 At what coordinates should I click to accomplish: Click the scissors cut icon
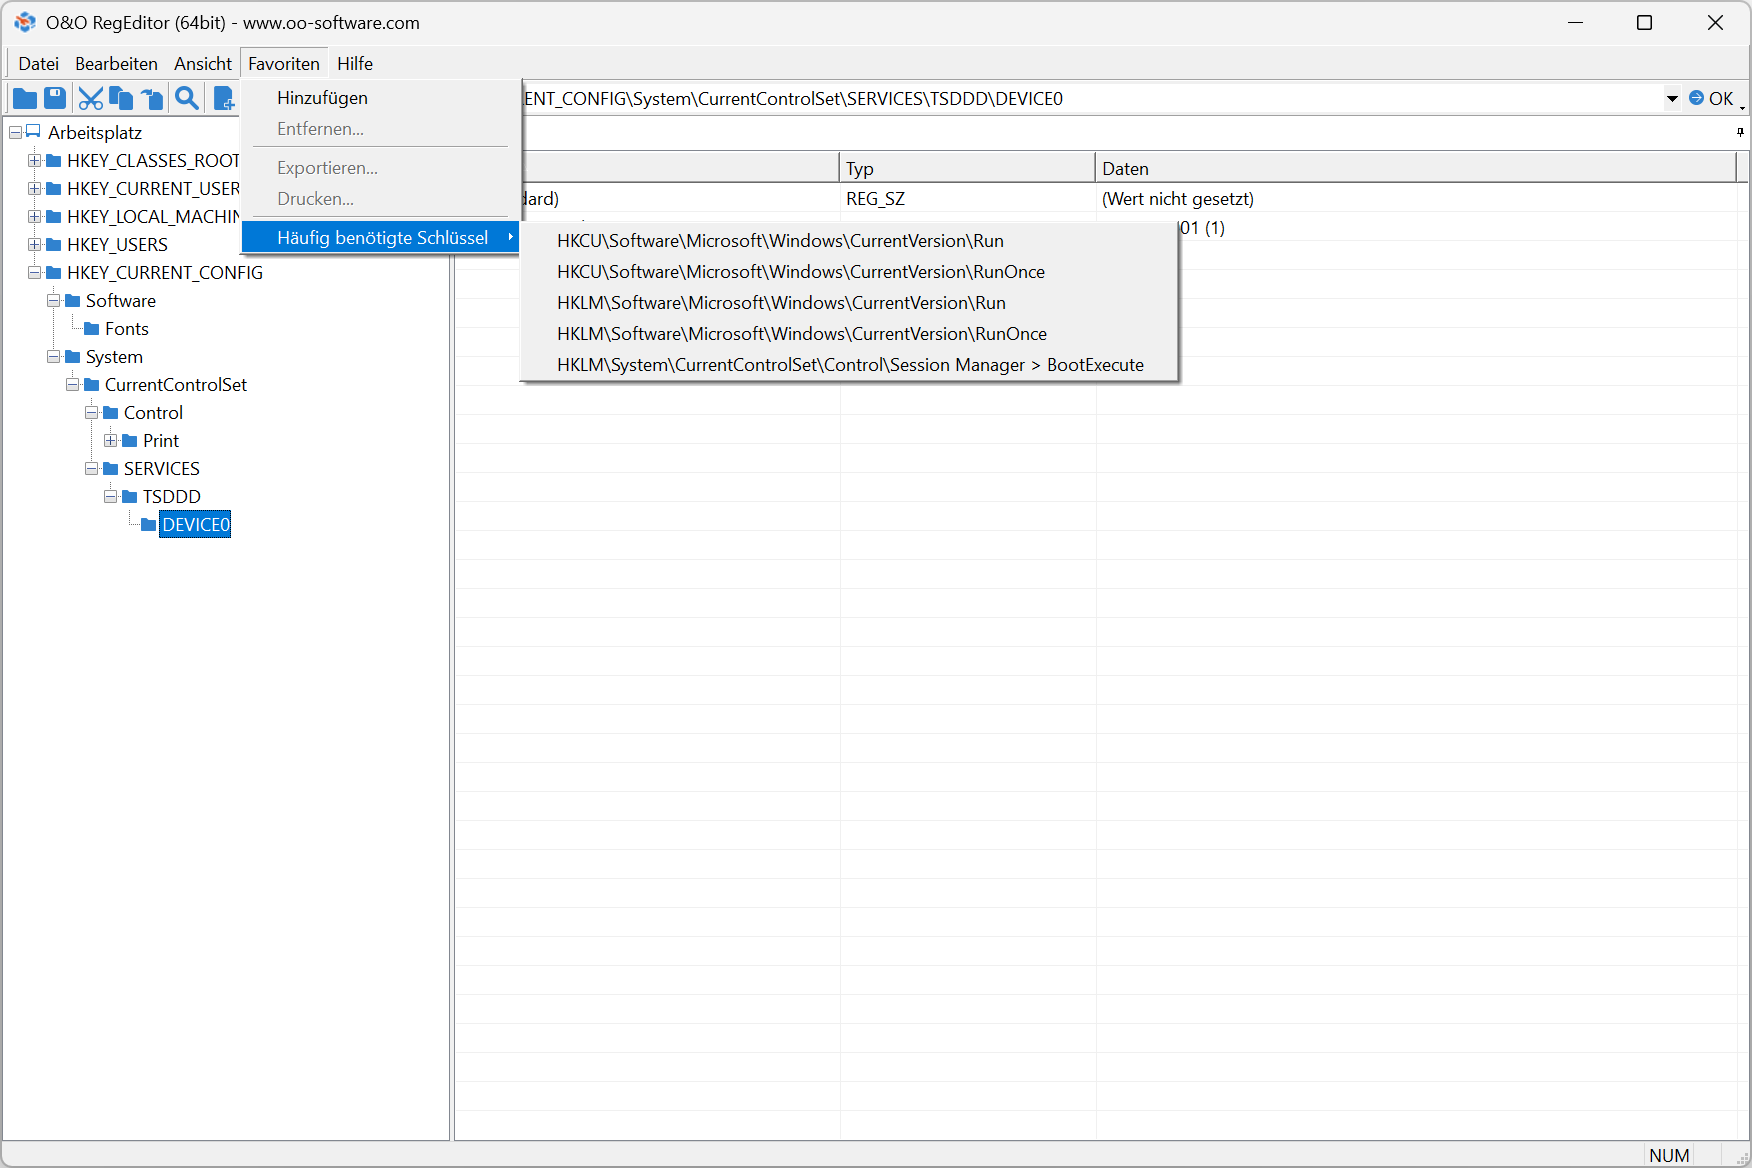pos(90,98)
